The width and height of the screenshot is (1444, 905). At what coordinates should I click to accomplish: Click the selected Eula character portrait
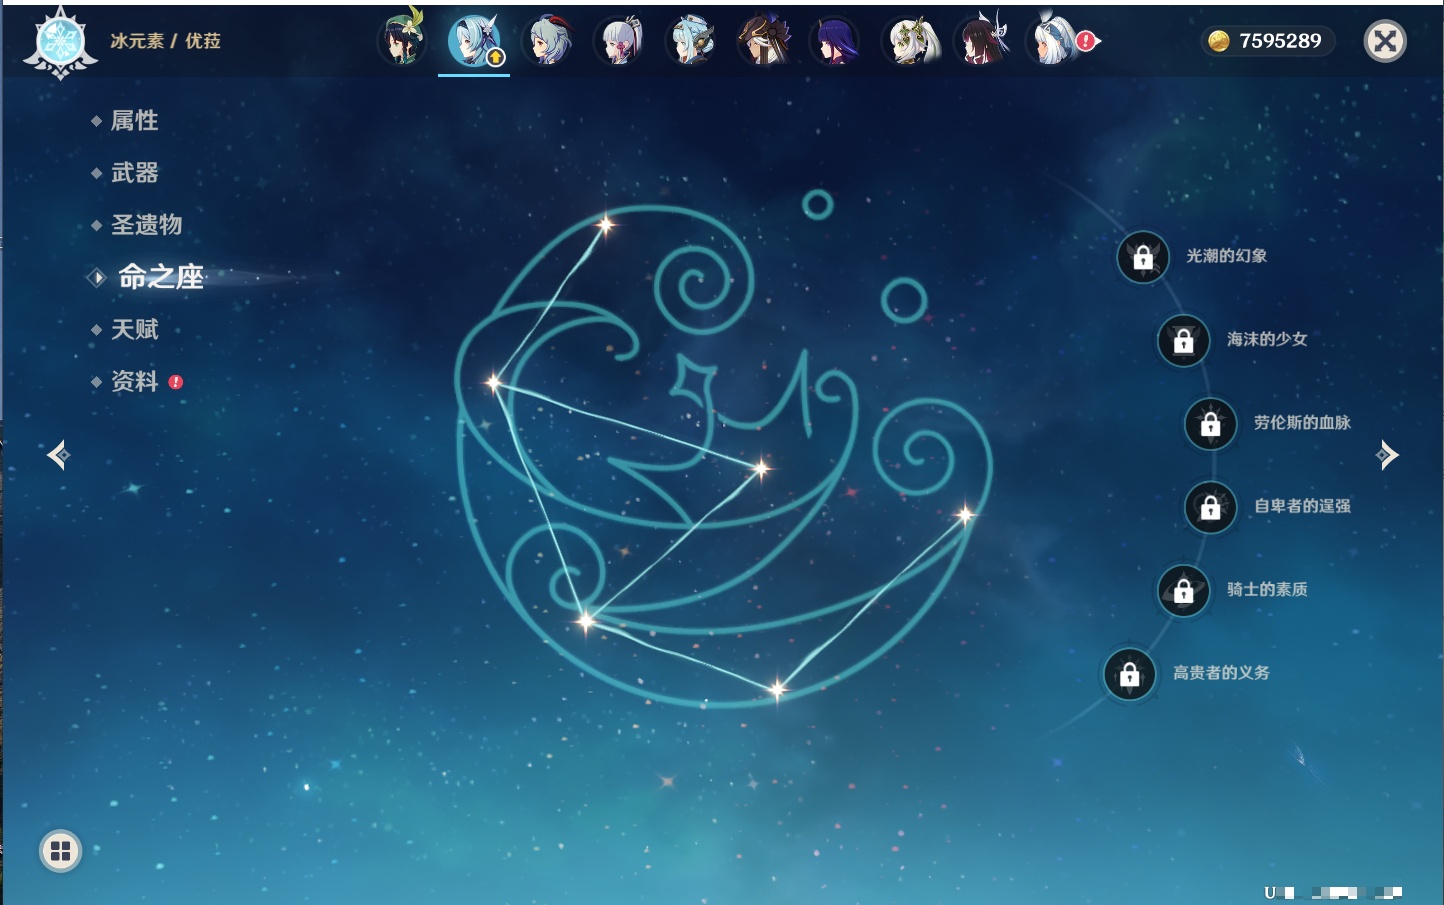pyautogui.click(x=474, y=41)
